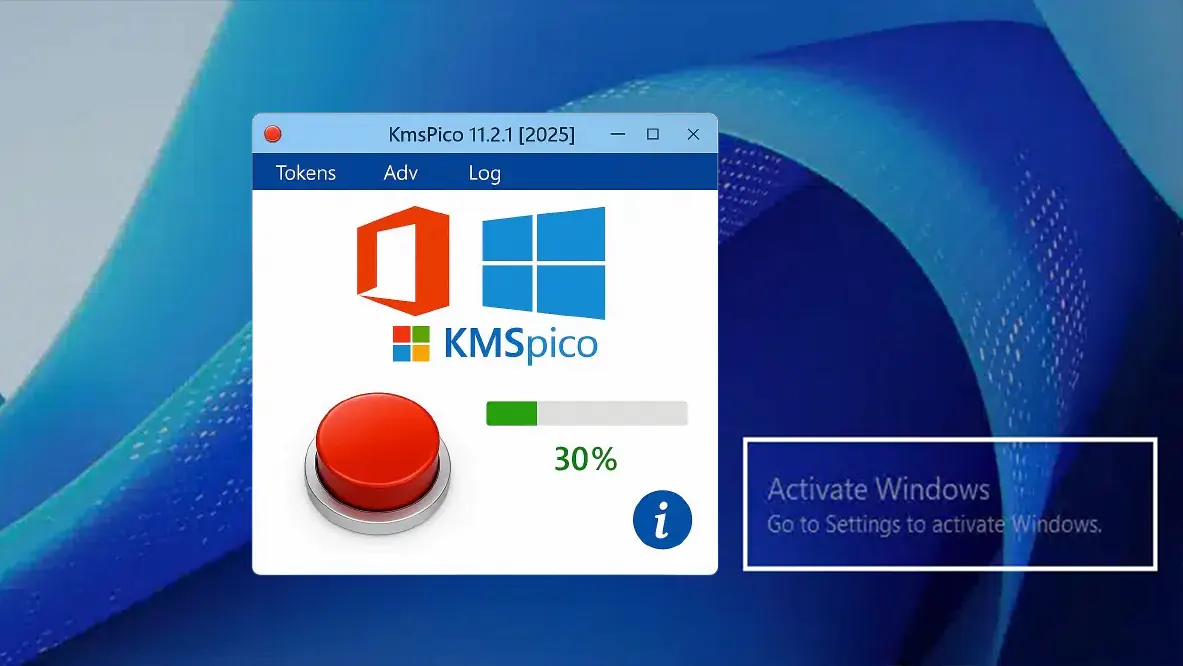
Task: Click the 30% percentage label
Action: (x=584, y=459)
